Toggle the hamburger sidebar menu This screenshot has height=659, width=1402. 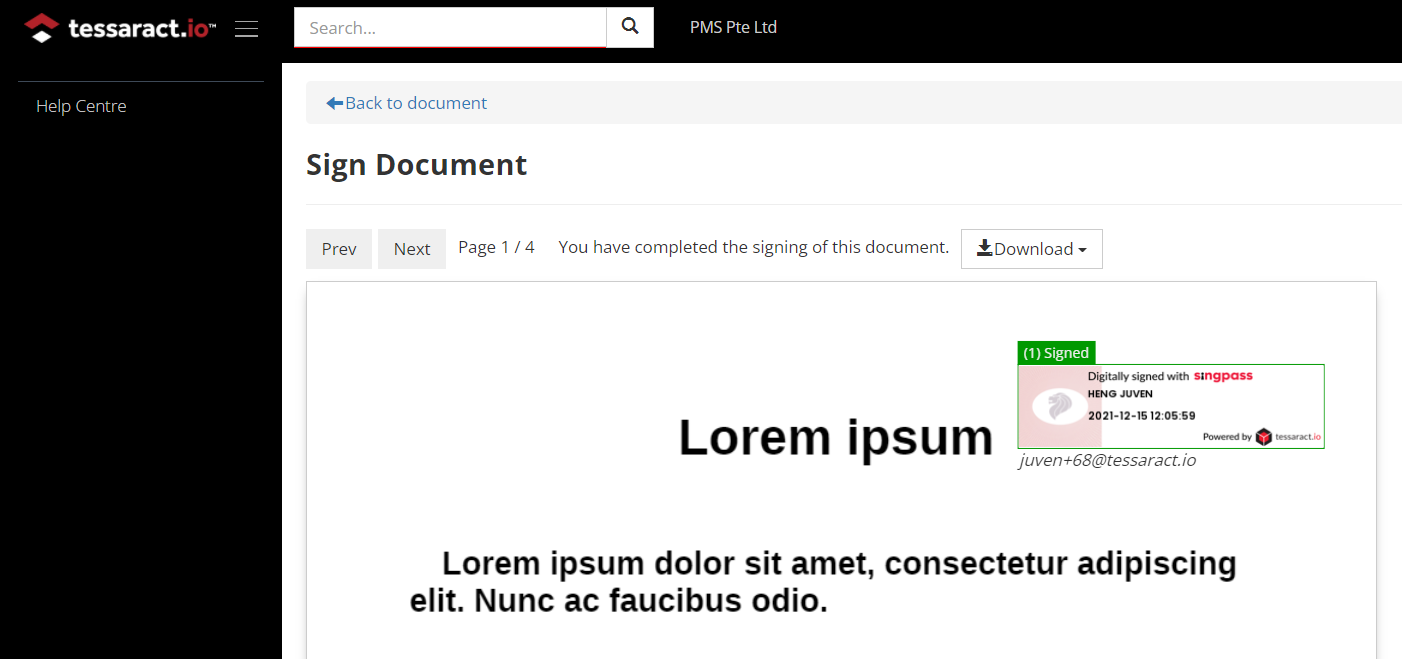(246, 29)
